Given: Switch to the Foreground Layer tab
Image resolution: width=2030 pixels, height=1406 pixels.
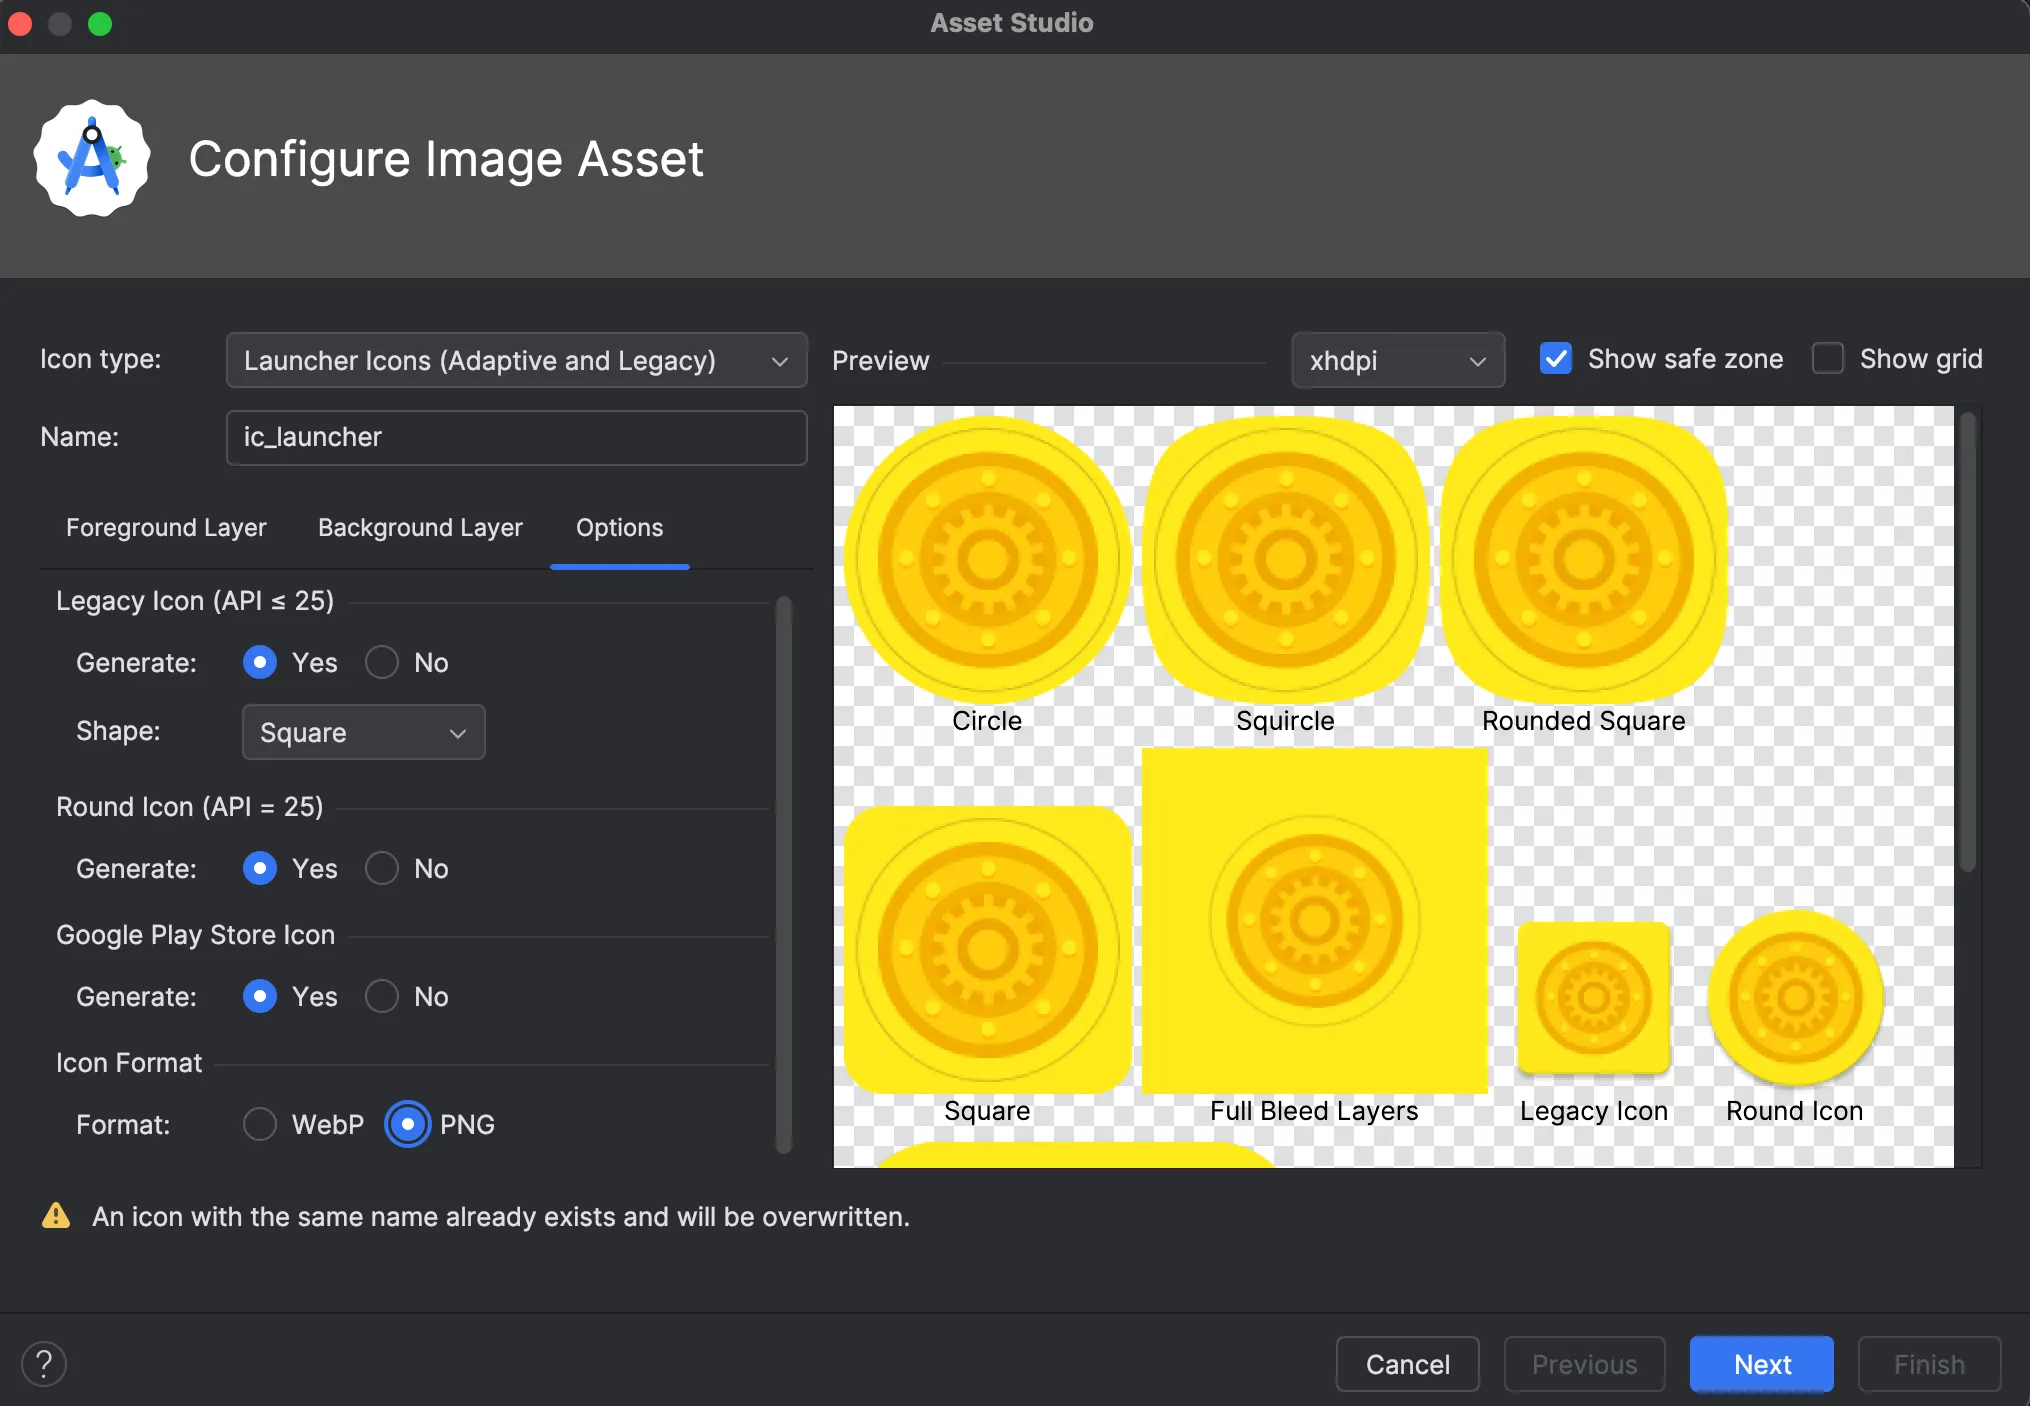Looking at the screenshot, I should (x=166, y=527).
